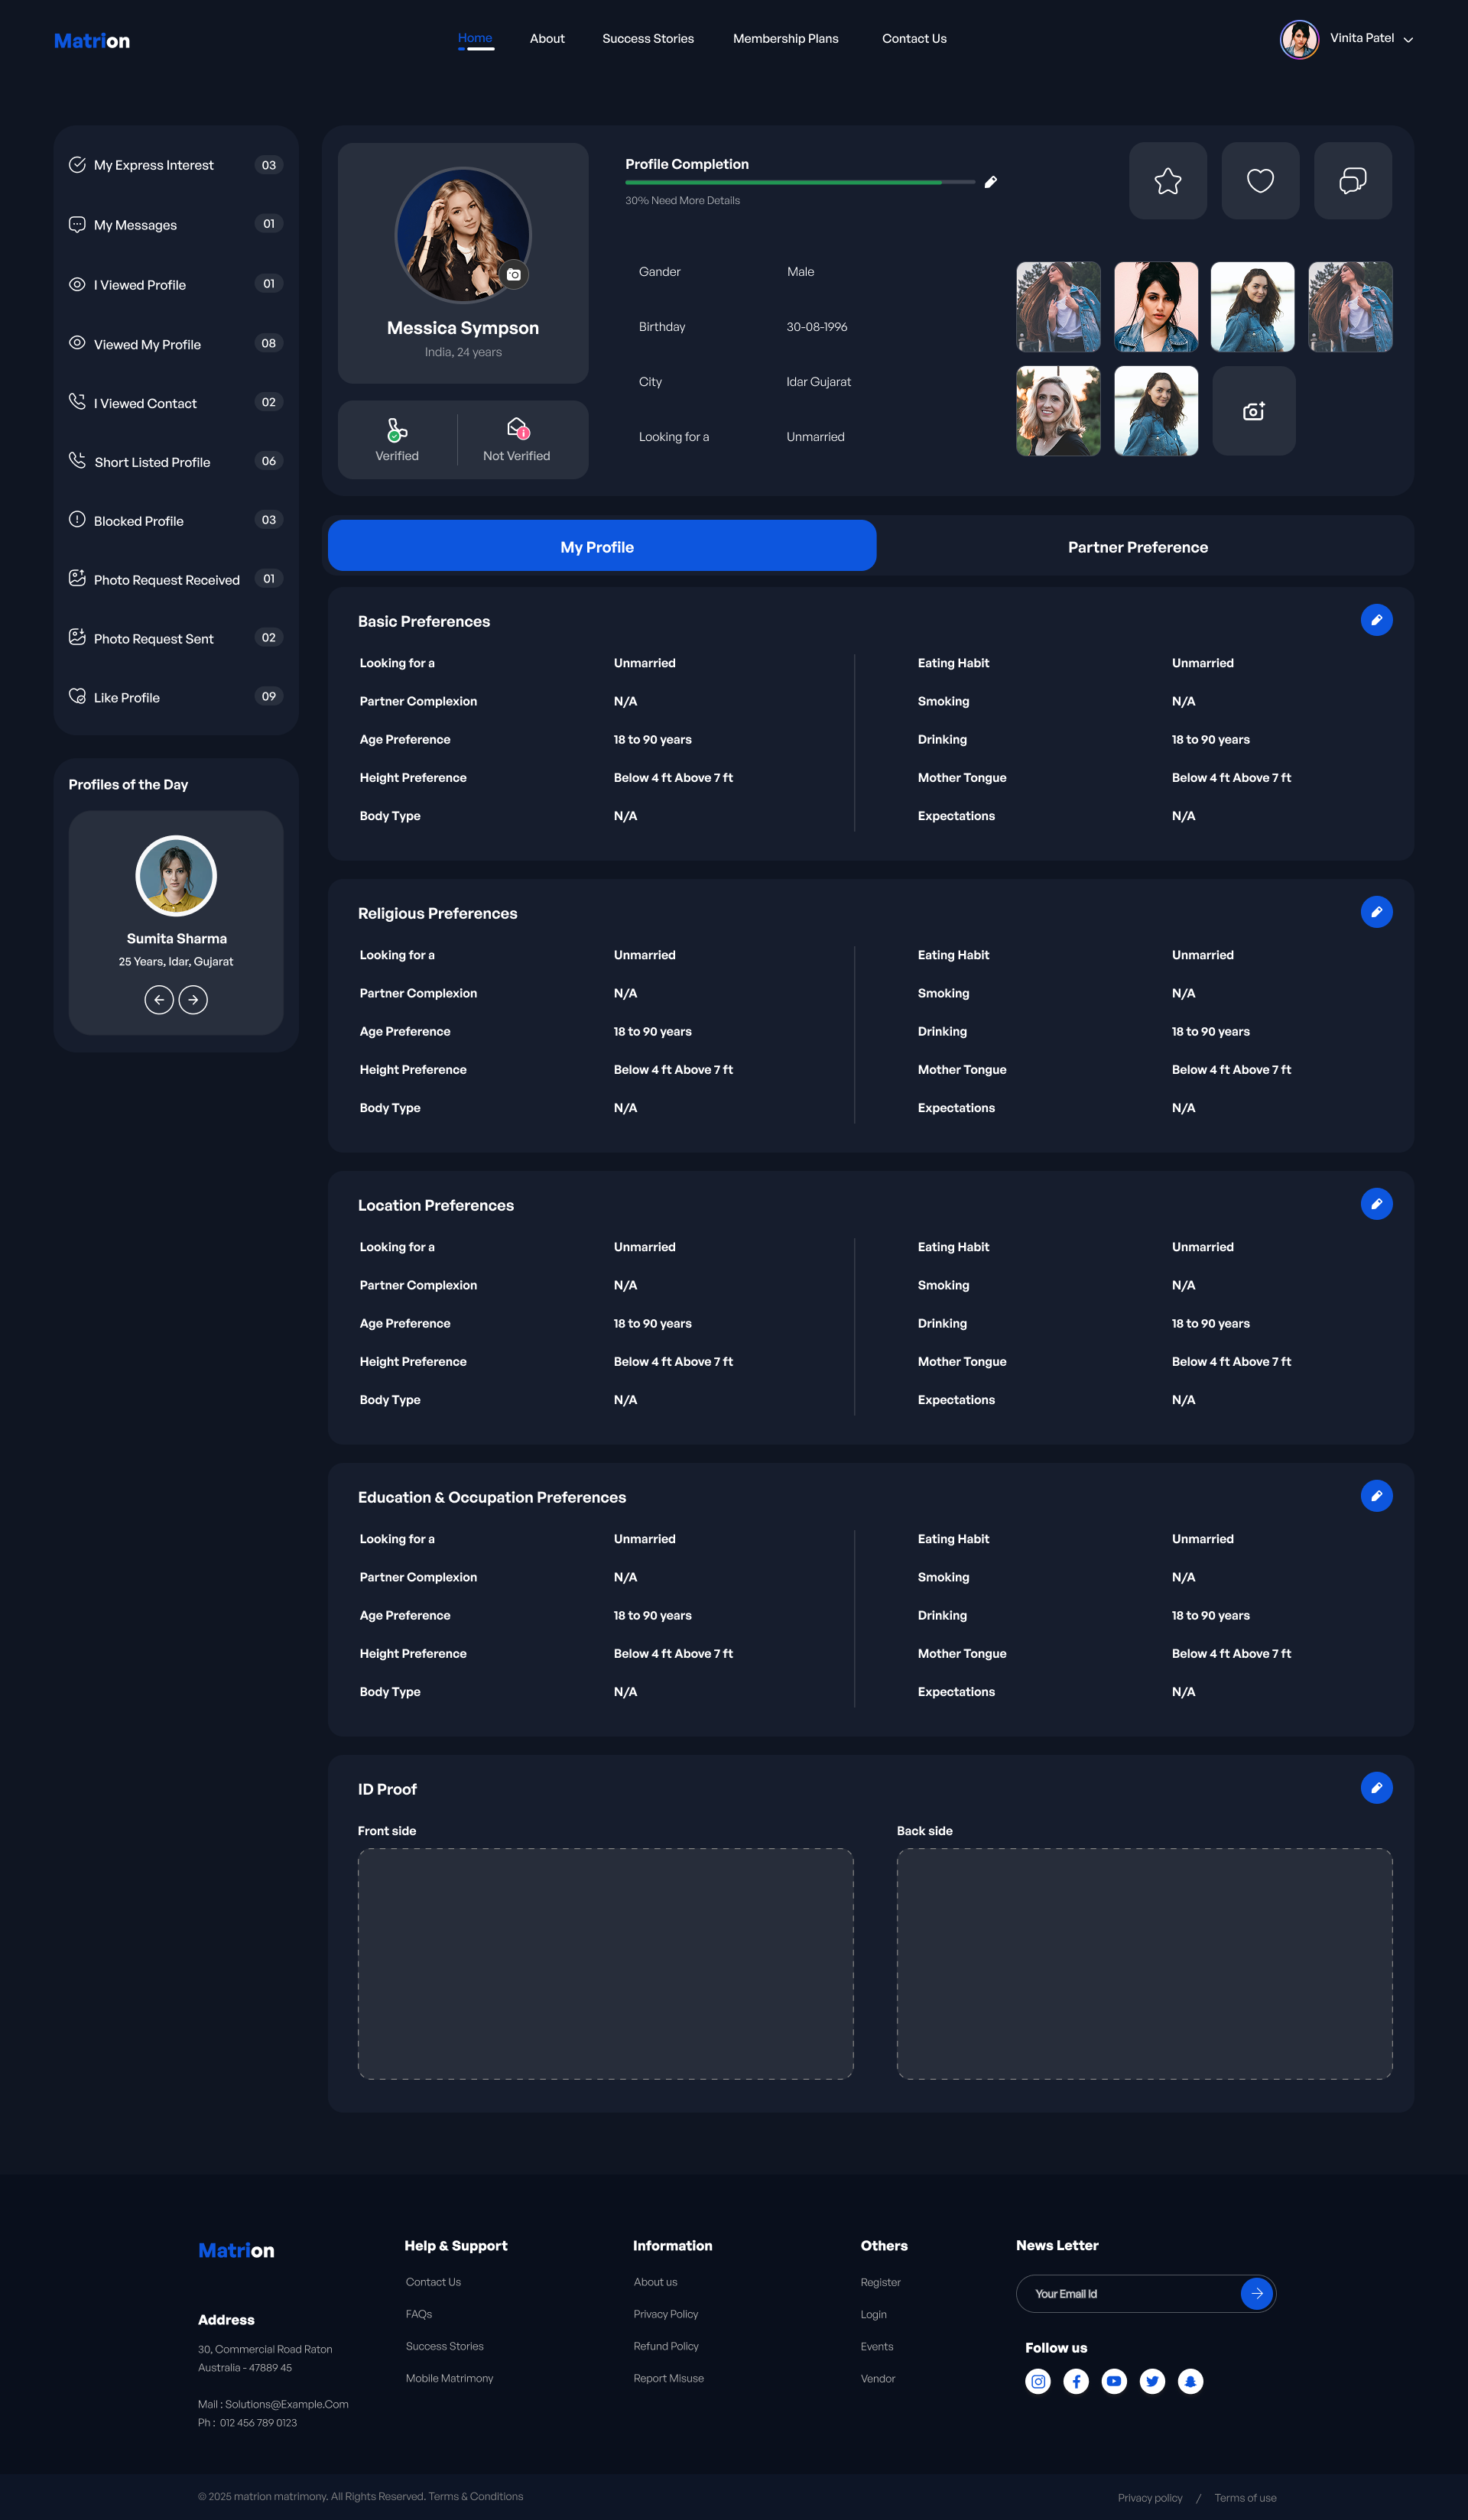The height and width of the screenshot is (2520, 1468).
Task: Edit ID Proof with pencil button
Action: coord(1376,1788)
